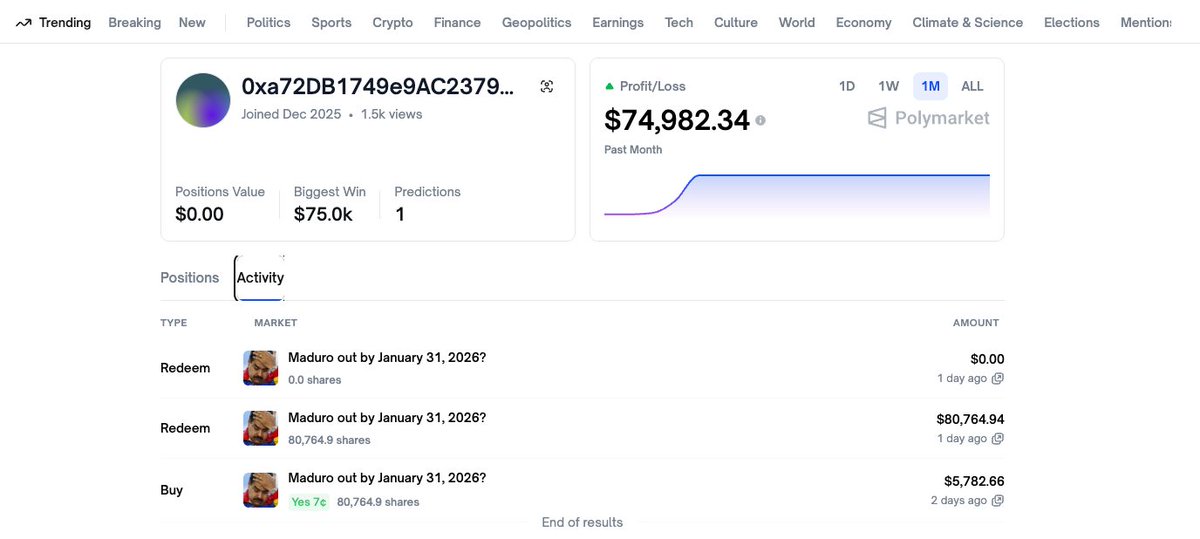Open the Climate & Science category
Image resolution: width=1200 pixels, height=539 pixels.
click(x=968, y=22)
